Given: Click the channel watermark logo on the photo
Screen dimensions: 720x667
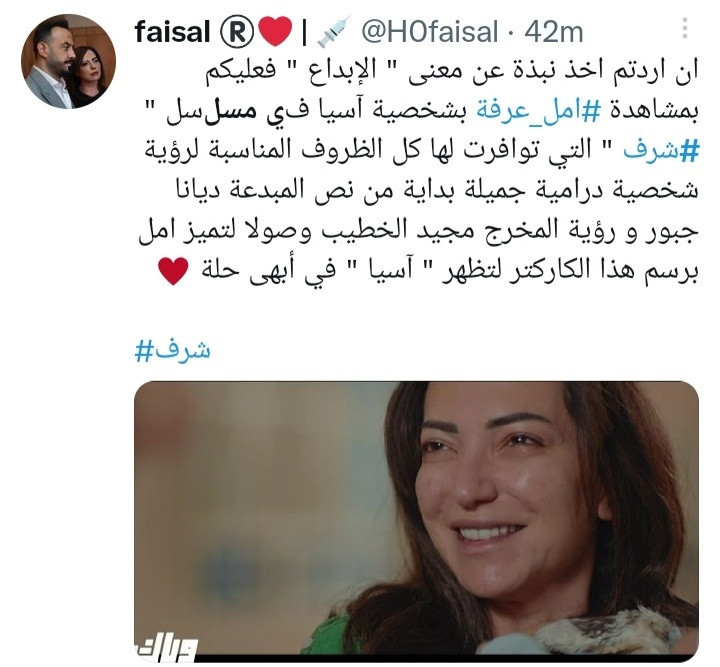Looking at the screenshot, I should [x=167, y=648].
